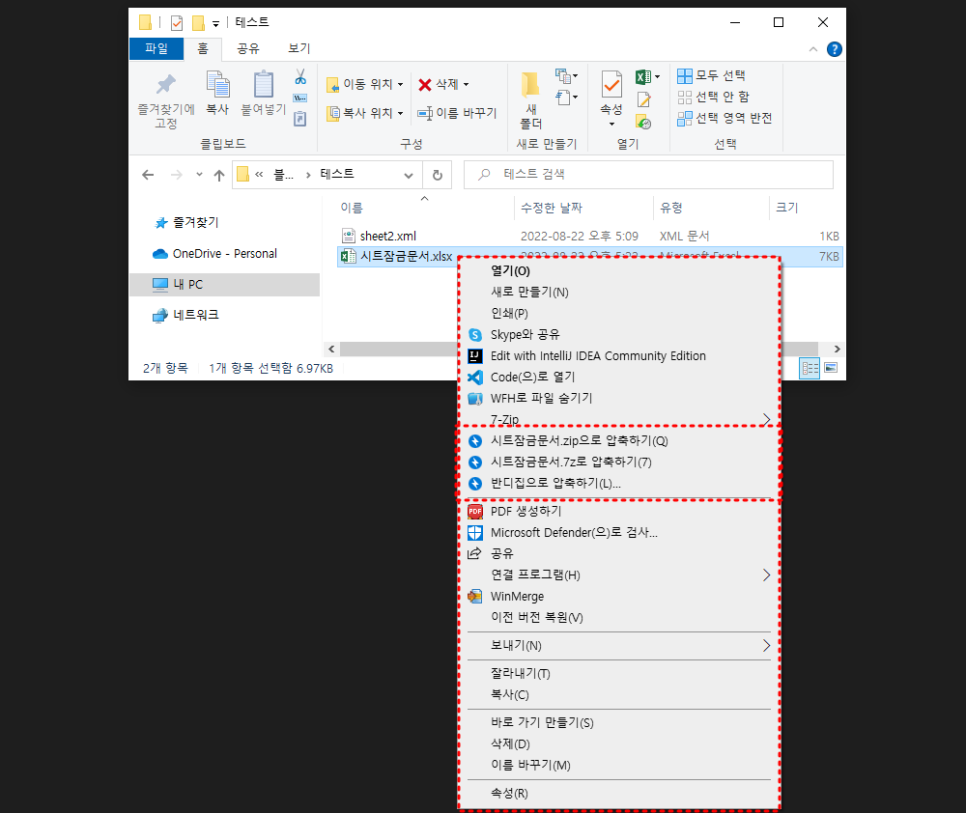966x813 pixels.
Task: Click the Copy icon in the ribbon
Action: [x=217, y=84]
